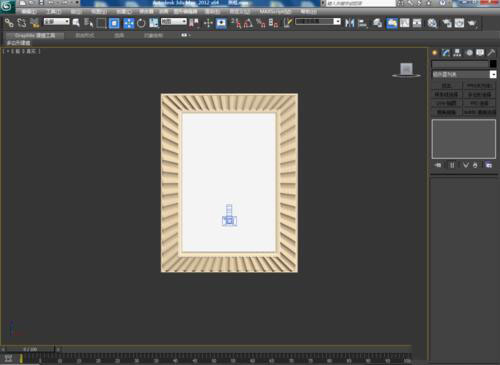Click the Use Pivot Point Center icon
The width and height of the screenshot is (500, 365).
(x=194, y=23)
